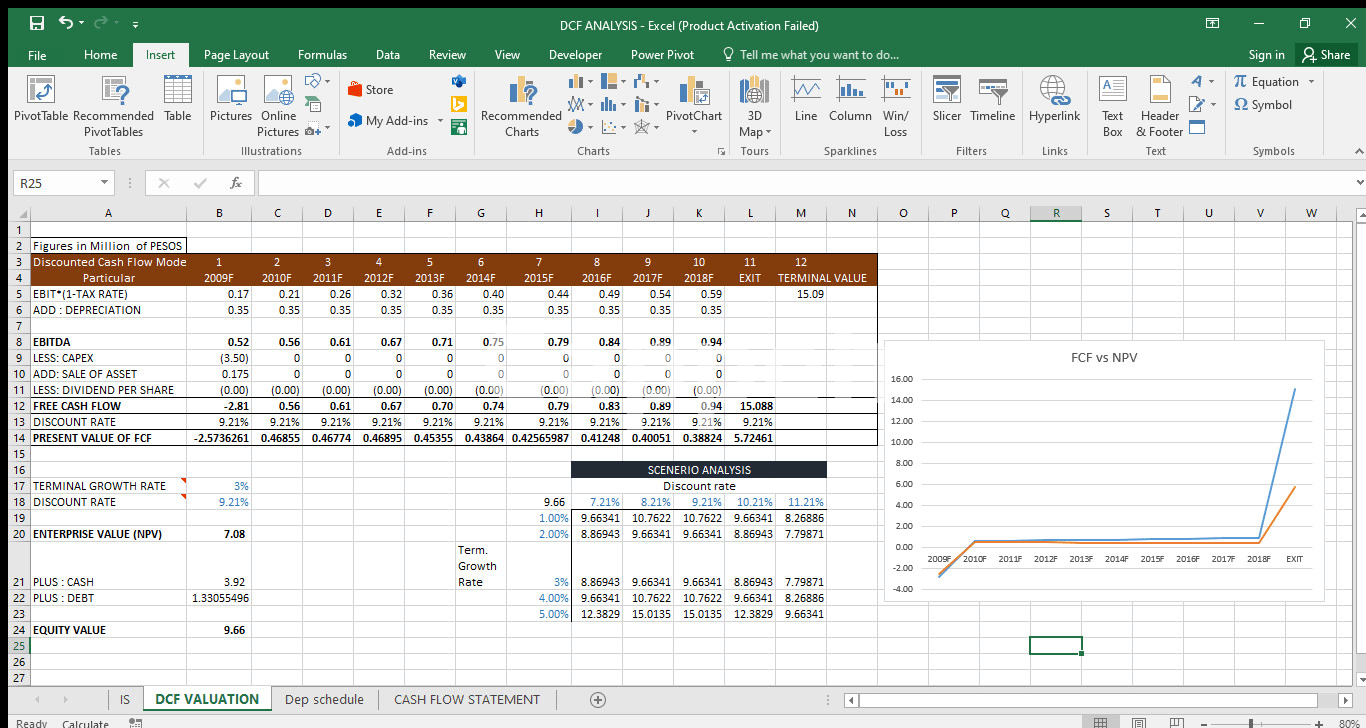Click the Share button
Screen dimensions: 1366x728
coord(1324,55)
